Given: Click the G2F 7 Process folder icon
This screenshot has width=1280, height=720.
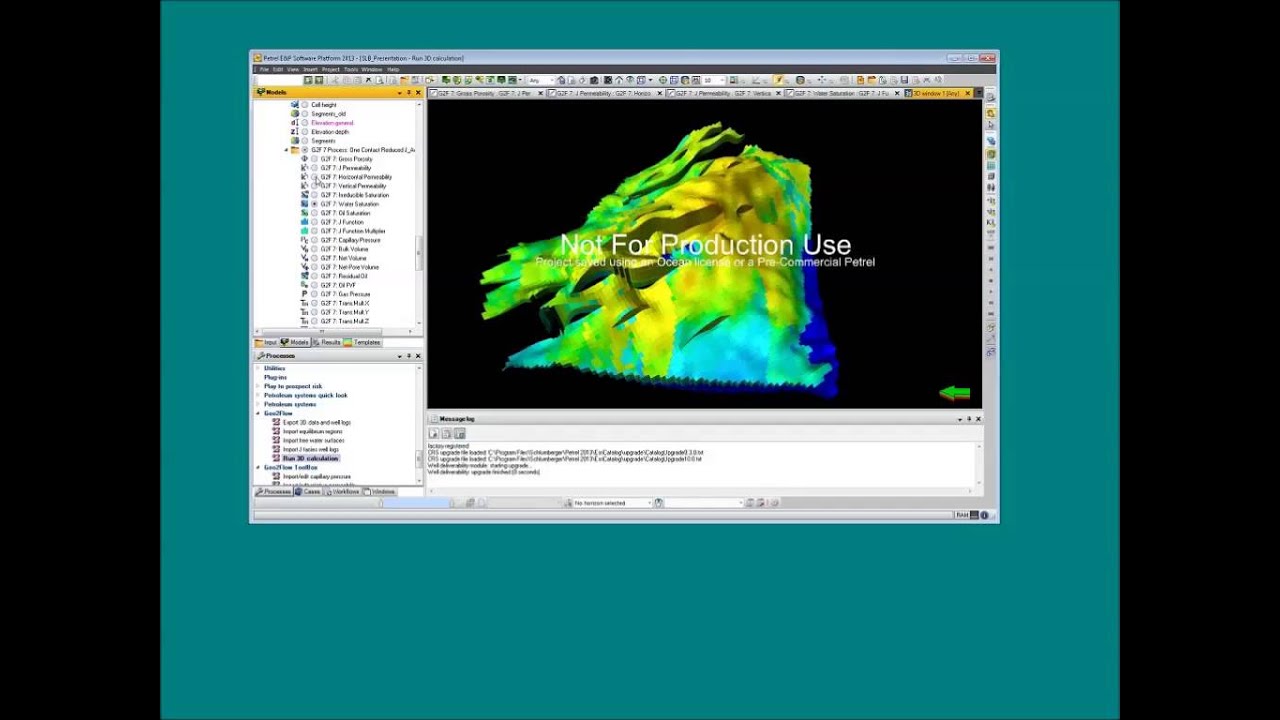Looking at the screenshot, I should click(x=295, y=150).
